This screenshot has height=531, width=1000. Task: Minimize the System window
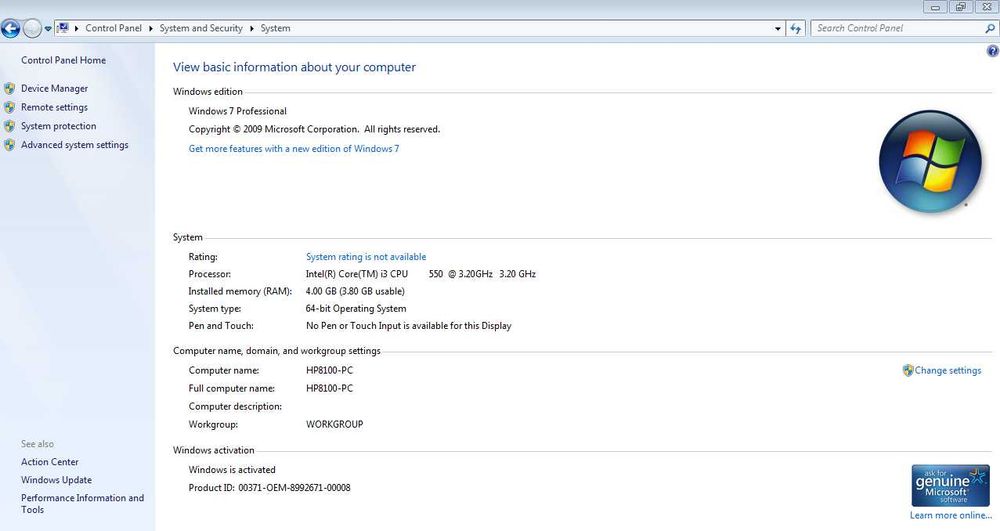[935, 7]
